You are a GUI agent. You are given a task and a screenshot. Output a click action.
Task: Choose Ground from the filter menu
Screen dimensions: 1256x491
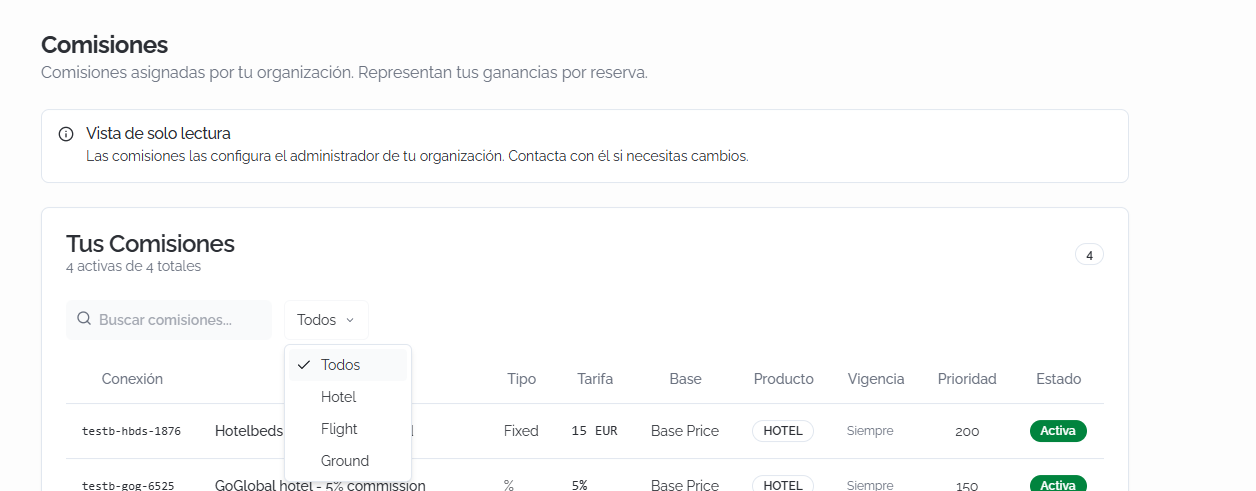point(348,461)
